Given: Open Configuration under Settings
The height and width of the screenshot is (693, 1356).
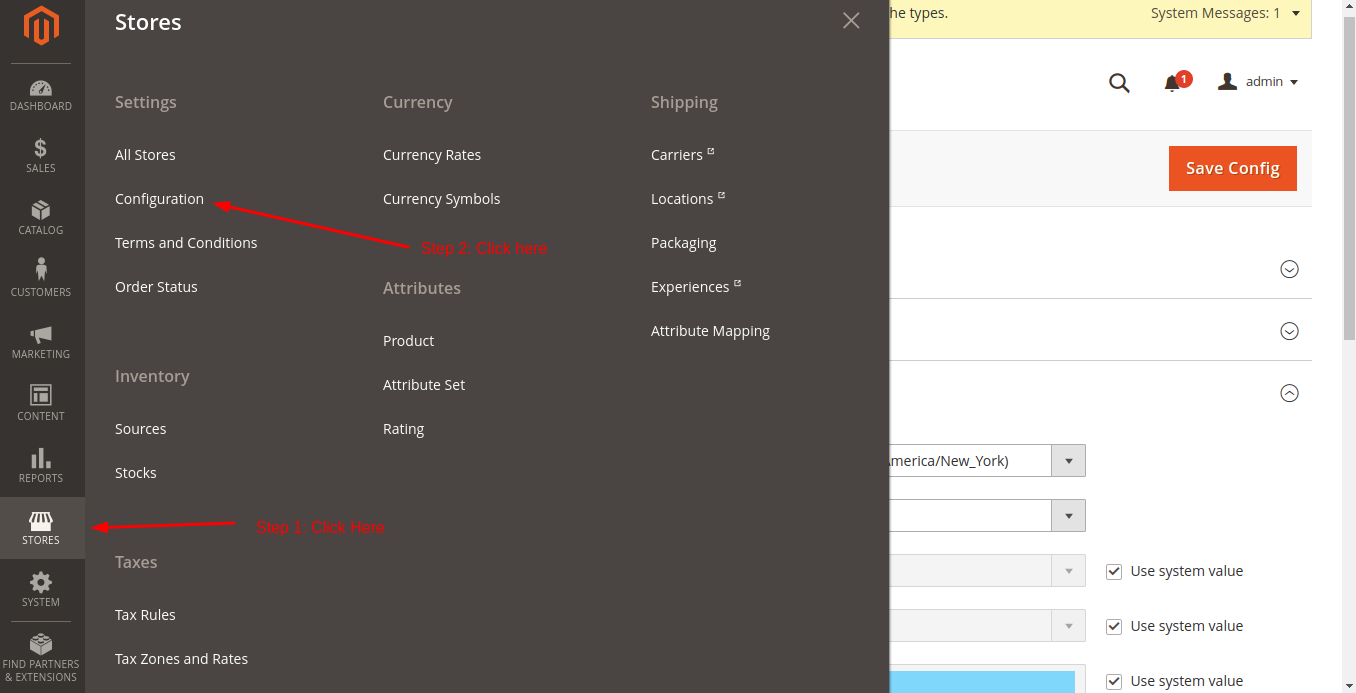Looking at the screenshot, I should (159, 199).
